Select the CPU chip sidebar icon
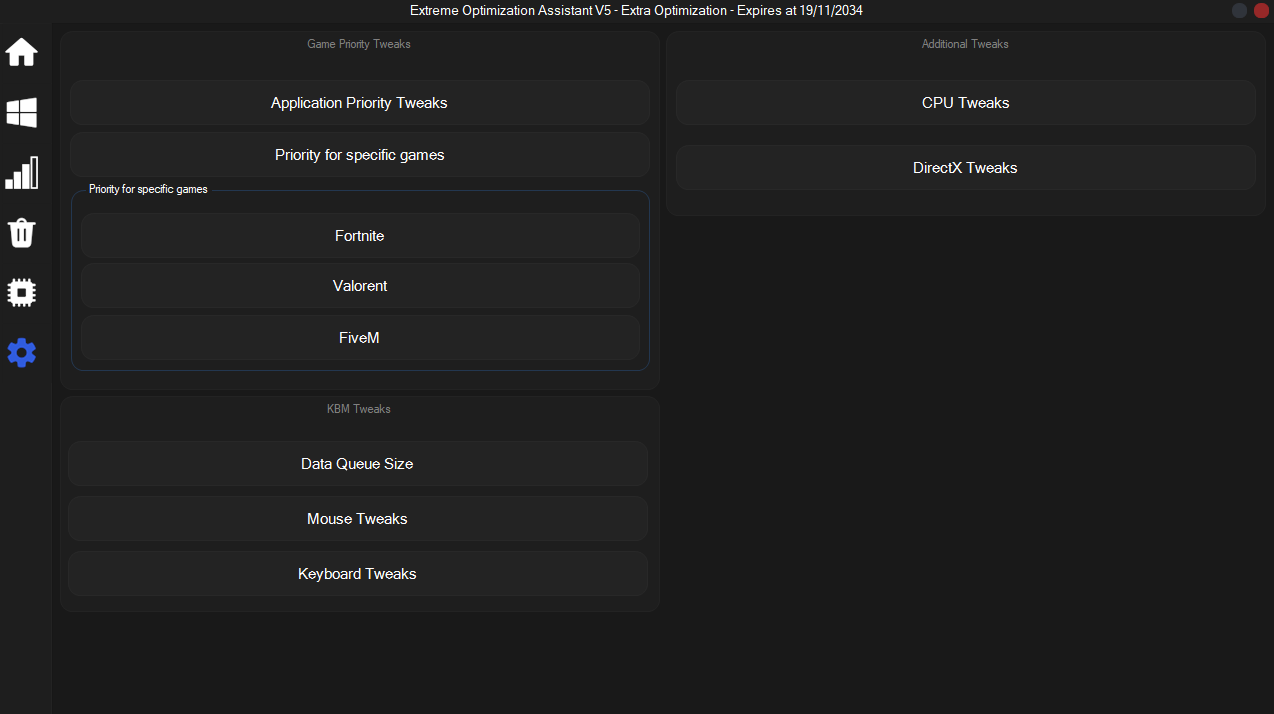Image resolution: width=1274 pixels, height=714 pixels. 22,293
